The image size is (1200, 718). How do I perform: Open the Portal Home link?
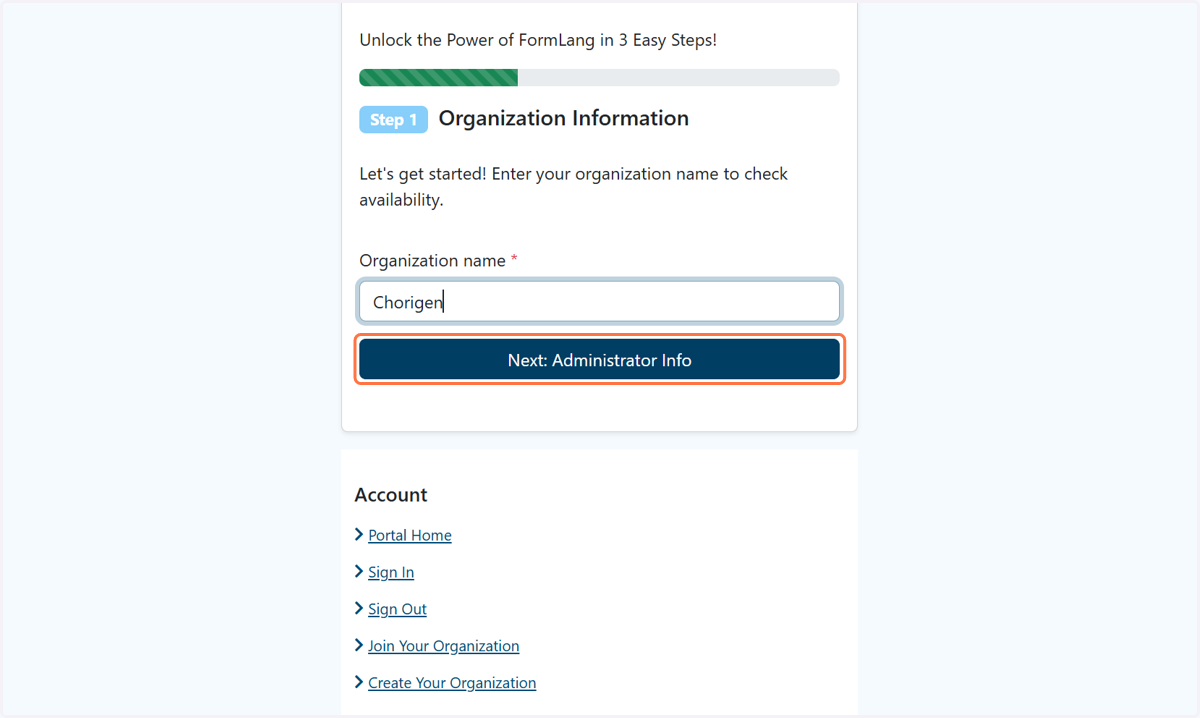[410, 535]
